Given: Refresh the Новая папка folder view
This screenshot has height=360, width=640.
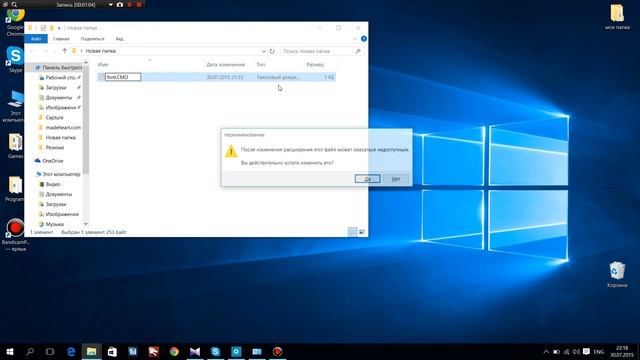Looking at the screenshot, I should [x=272, y=51].
